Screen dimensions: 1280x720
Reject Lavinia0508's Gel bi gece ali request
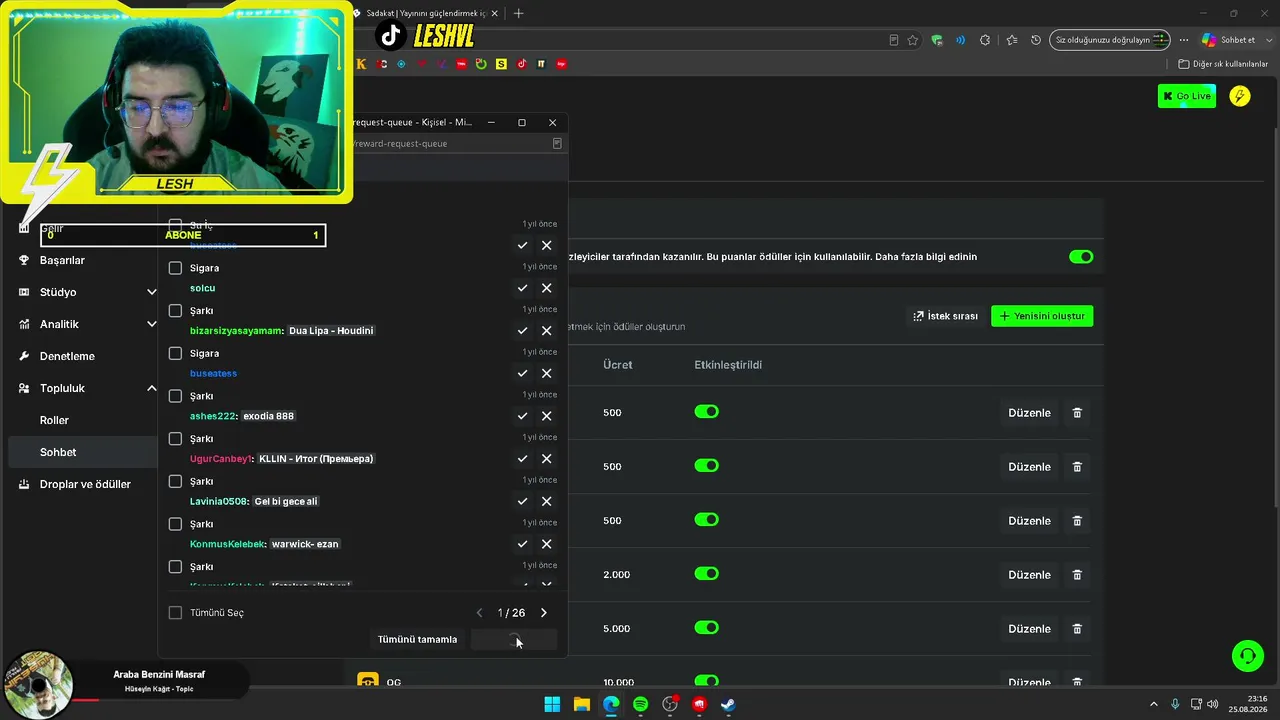pos(546,501)
